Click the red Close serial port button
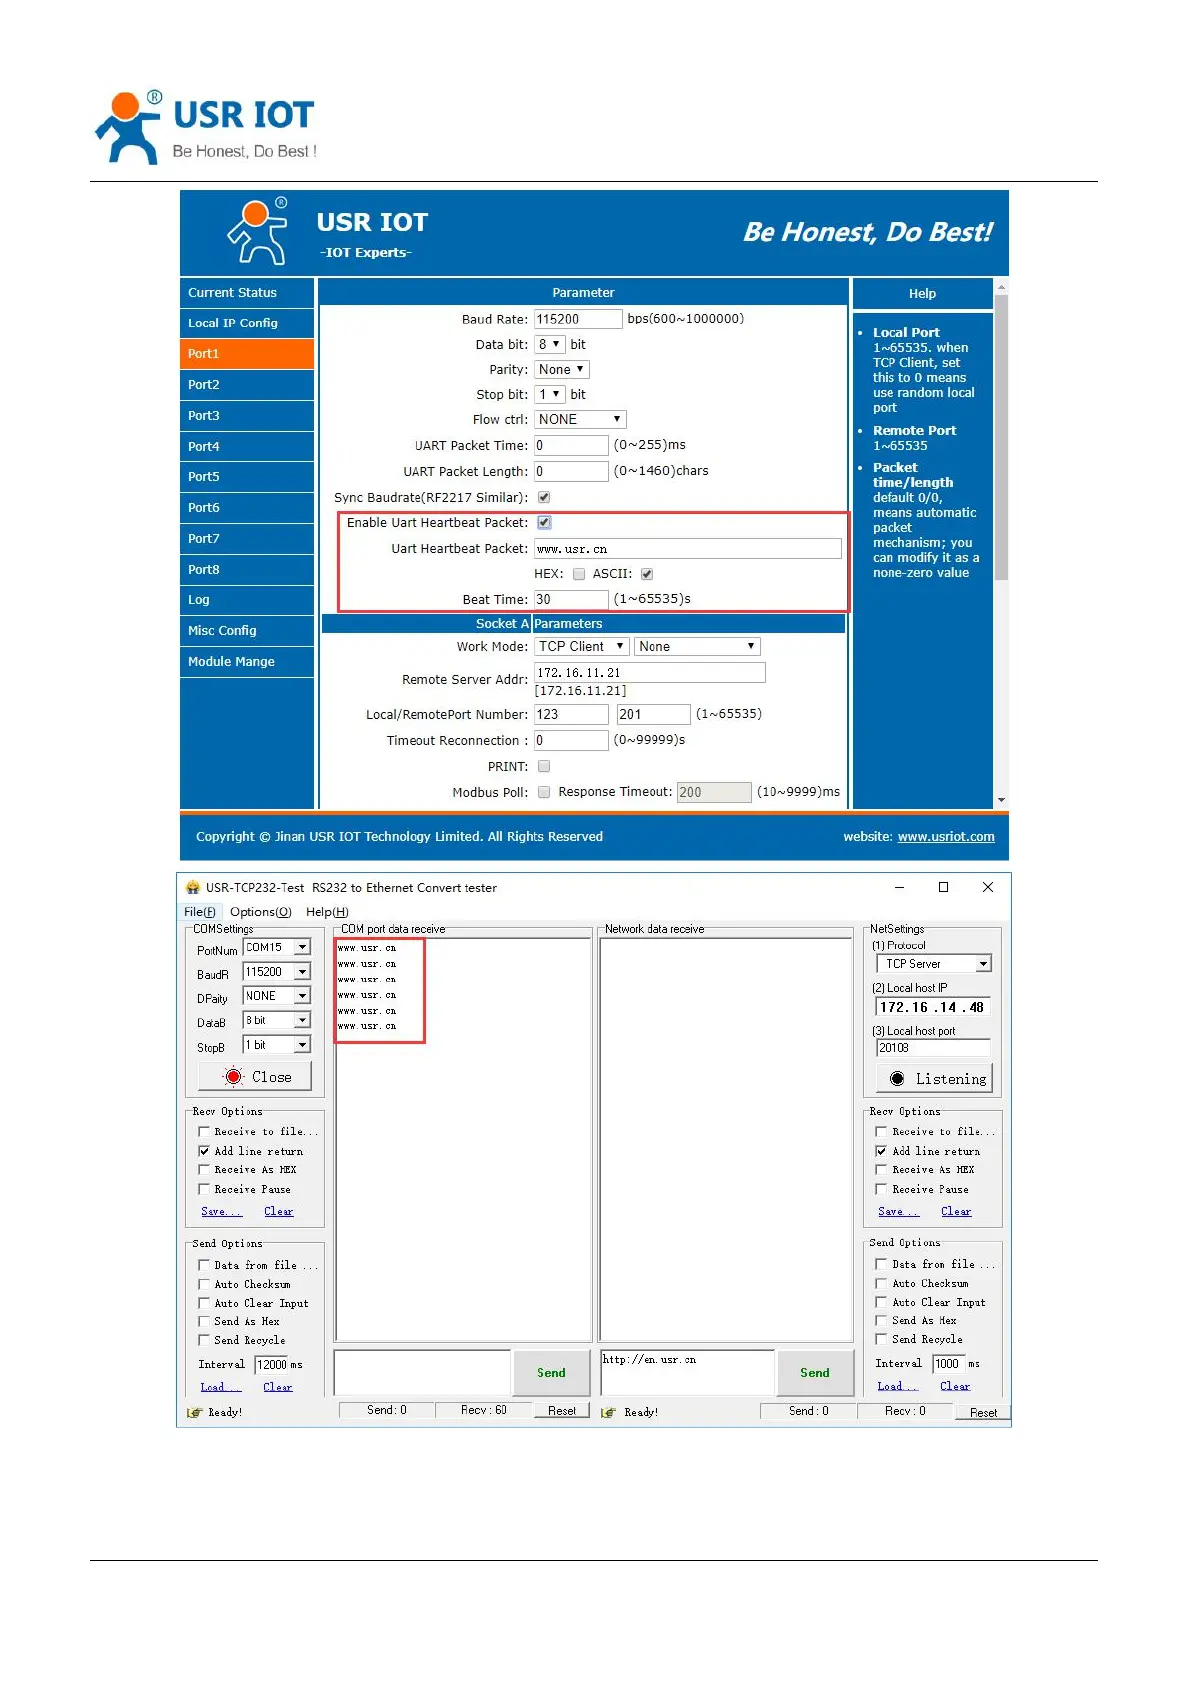1191x1684 pixels. coord(255,1076)
